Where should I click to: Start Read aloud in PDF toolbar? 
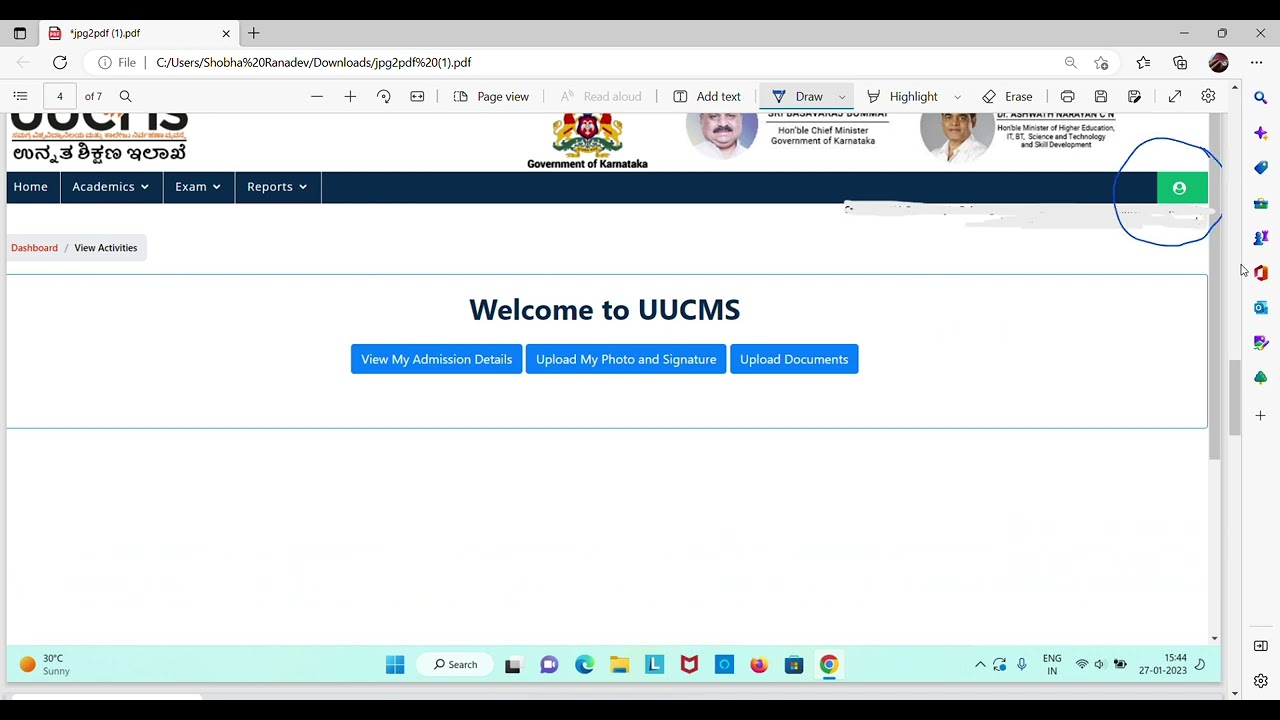tap(600, 96)
